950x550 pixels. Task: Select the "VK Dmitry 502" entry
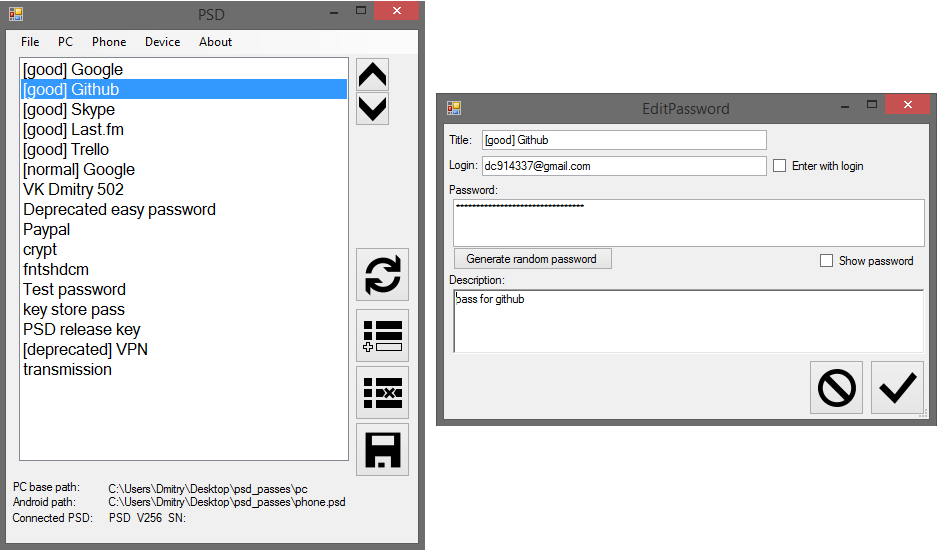tap(184, 190)
